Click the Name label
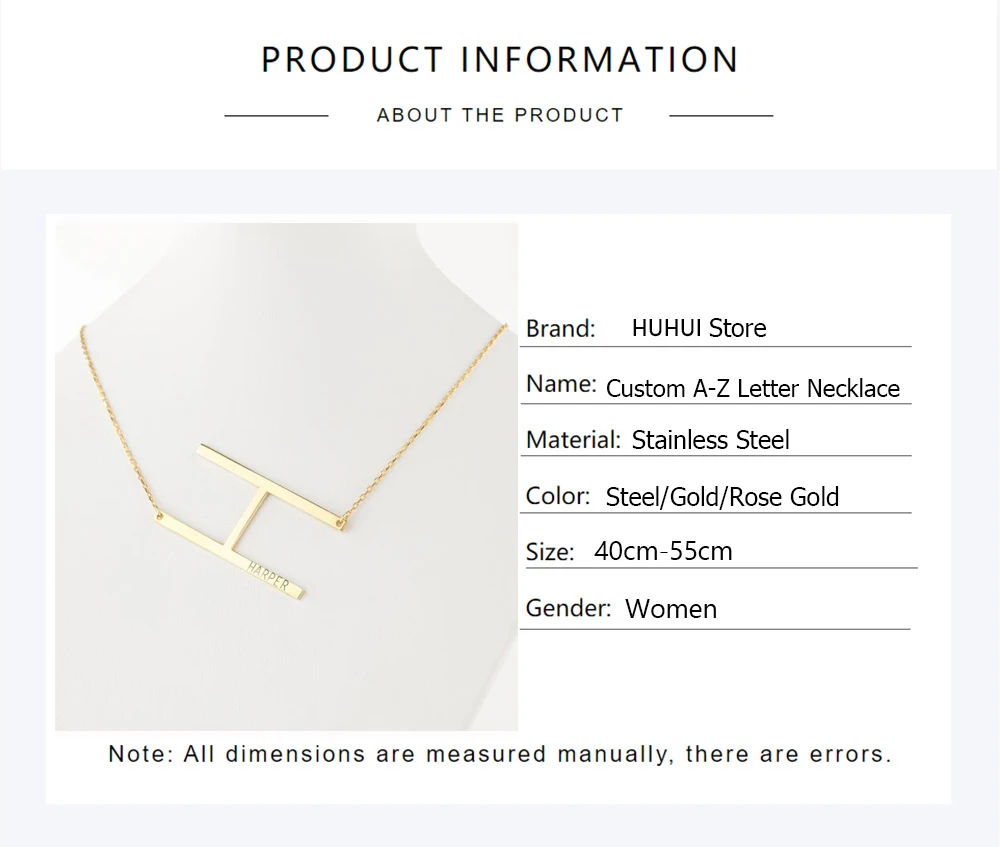This screenshot has height=847, width=1000. pyautogui.click(x=561, y=384)
